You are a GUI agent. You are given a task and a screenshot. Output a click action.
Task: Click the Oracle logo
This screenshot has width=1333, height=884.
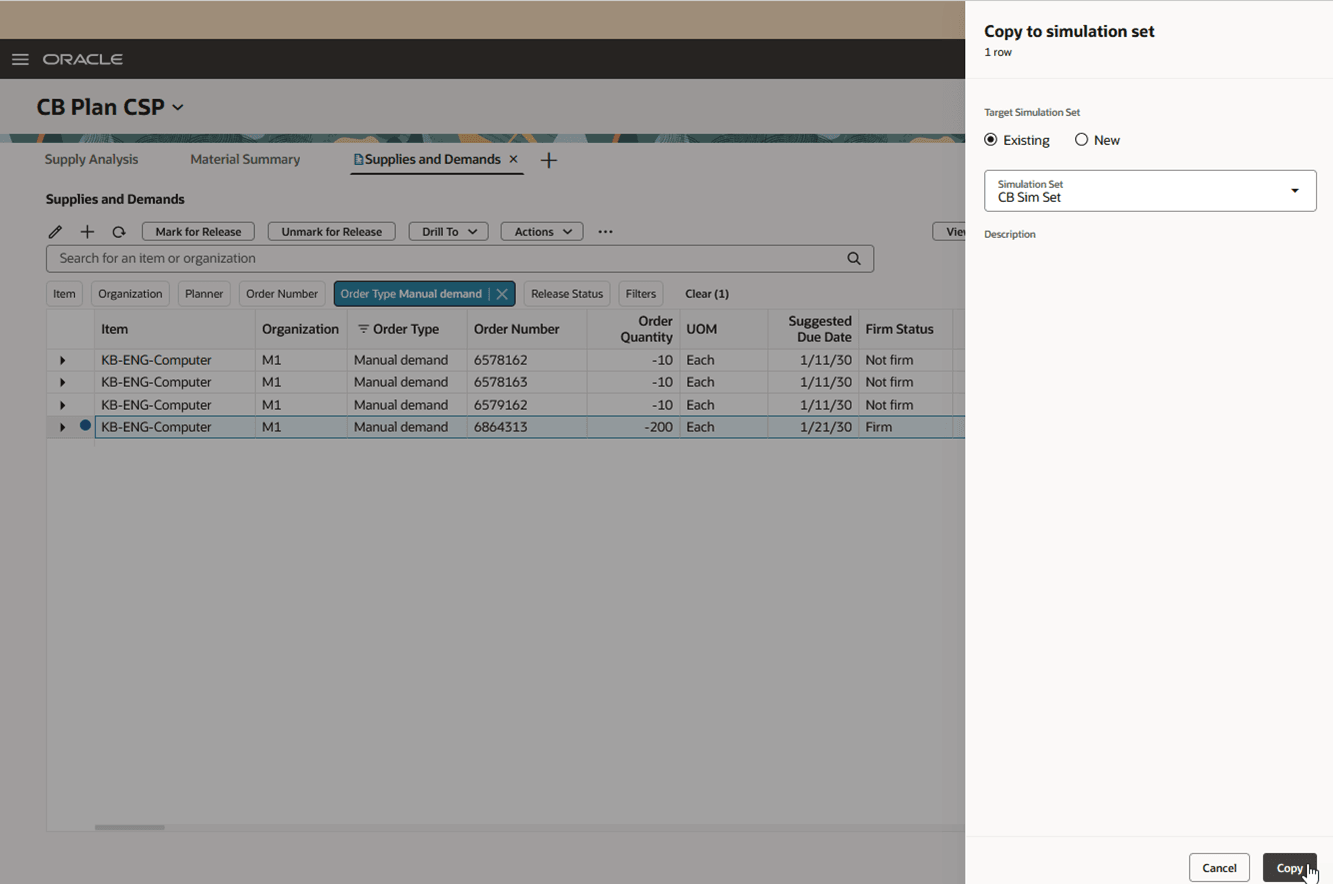pos(83,59)
